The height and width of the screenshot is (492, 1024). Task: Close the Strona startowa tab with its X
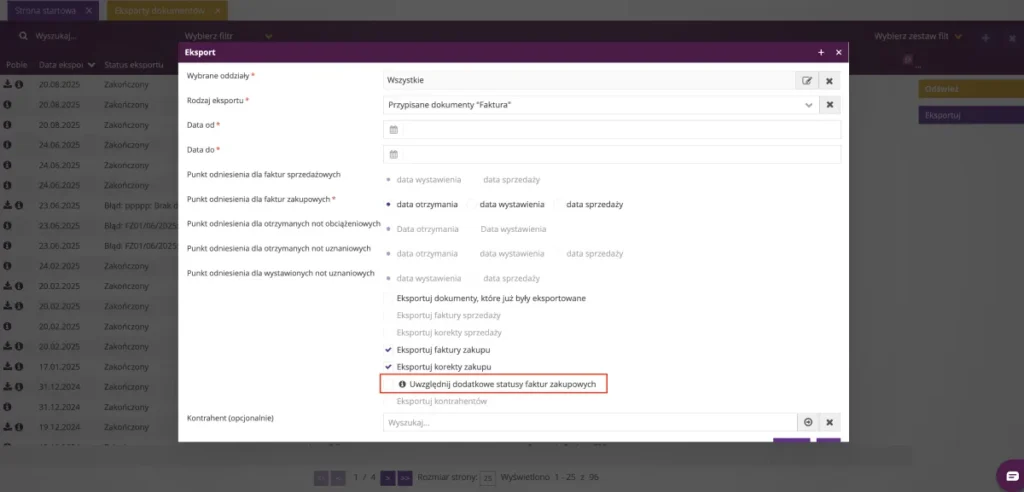point(89,11)
